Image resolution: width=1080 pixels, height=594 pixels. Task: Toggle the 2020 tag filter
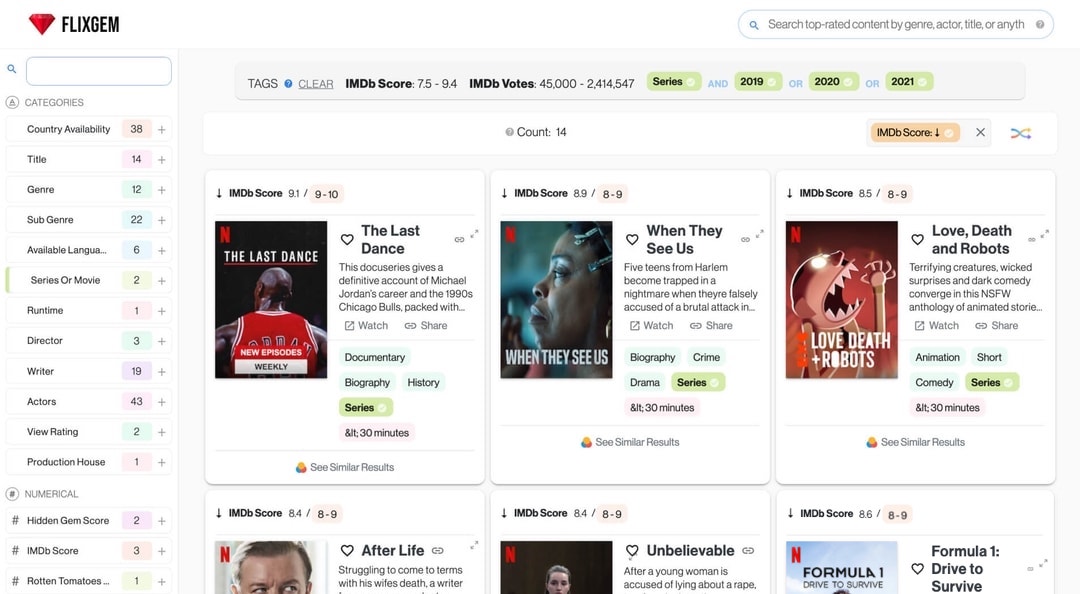833,81
